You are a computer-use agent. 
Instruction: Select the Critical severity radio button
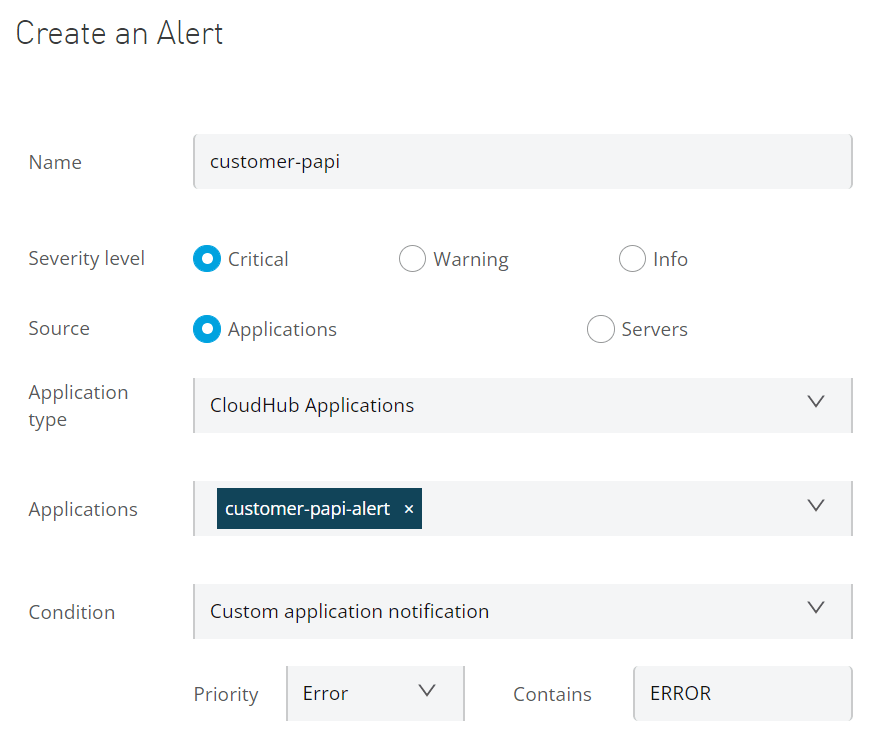click(207, 259)
